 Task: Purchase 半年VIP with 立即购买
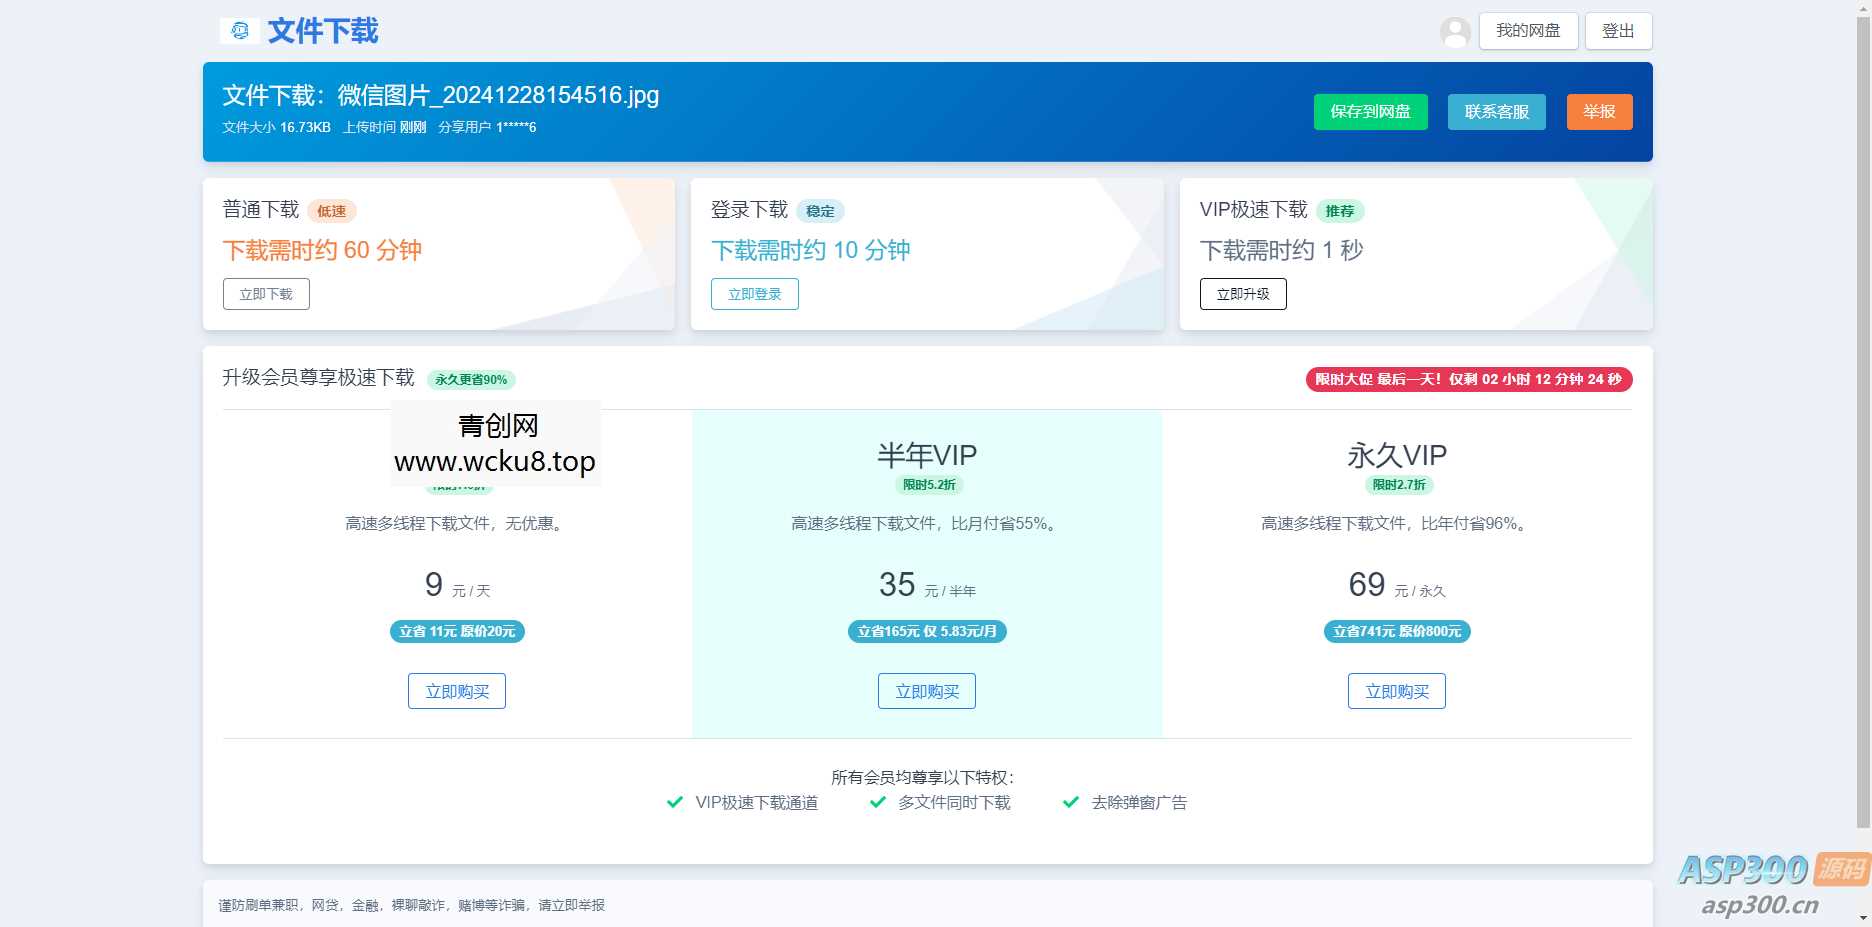pyautogui.click(x=926, y=690)
